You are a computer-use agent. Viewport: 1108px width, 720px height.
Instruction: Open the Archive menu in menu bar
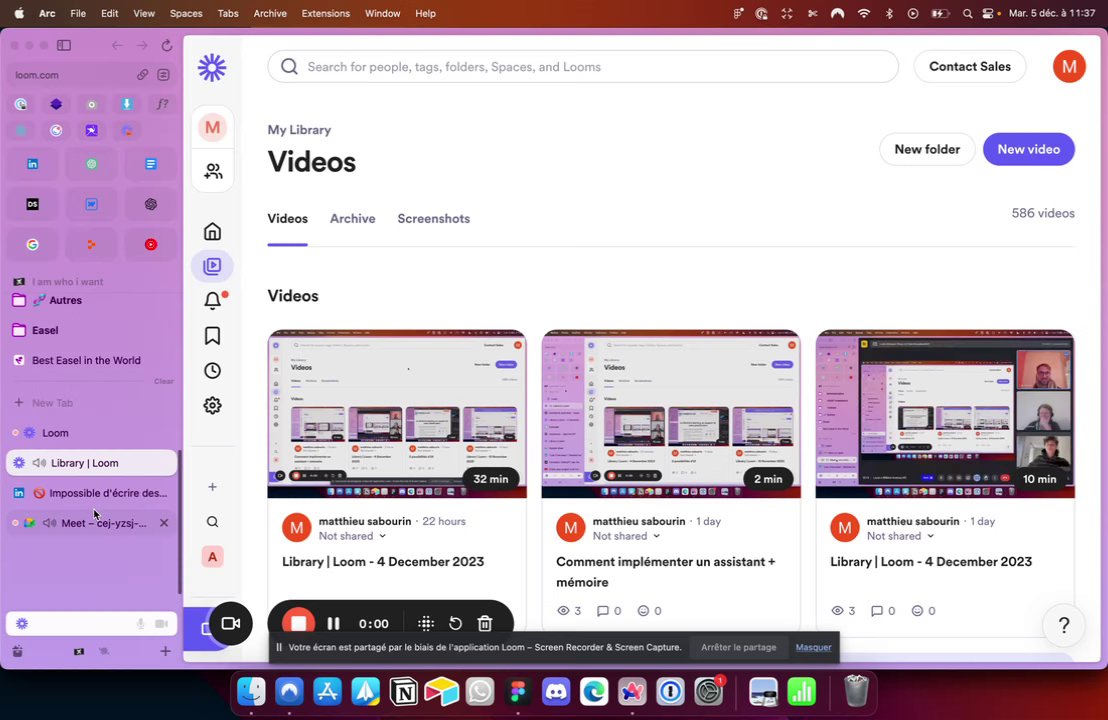coord(270,13)
